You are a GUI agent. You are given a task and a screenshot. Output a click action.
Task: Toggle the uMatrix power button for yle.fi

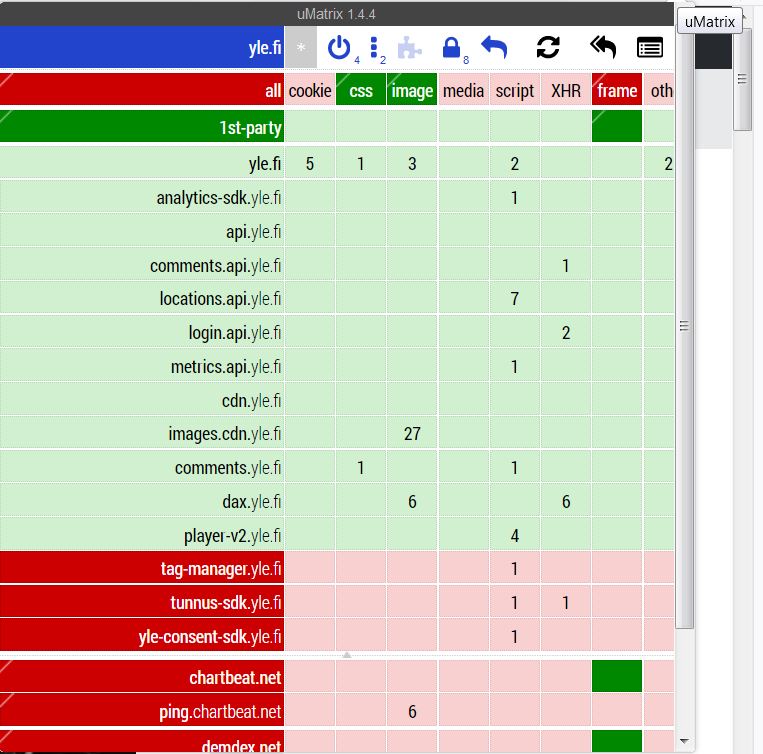coord(339,48)
